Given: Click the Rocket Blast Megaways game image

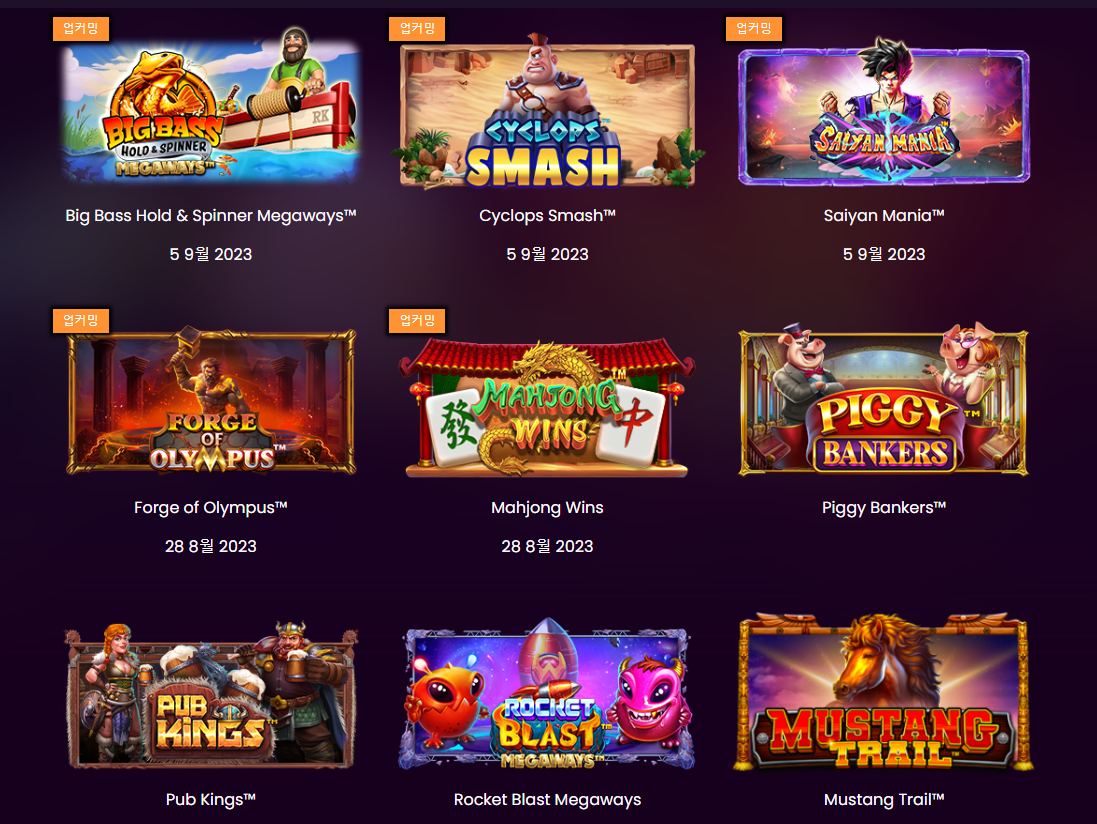Looking at the screenshot, I should [x=547, y=693].
